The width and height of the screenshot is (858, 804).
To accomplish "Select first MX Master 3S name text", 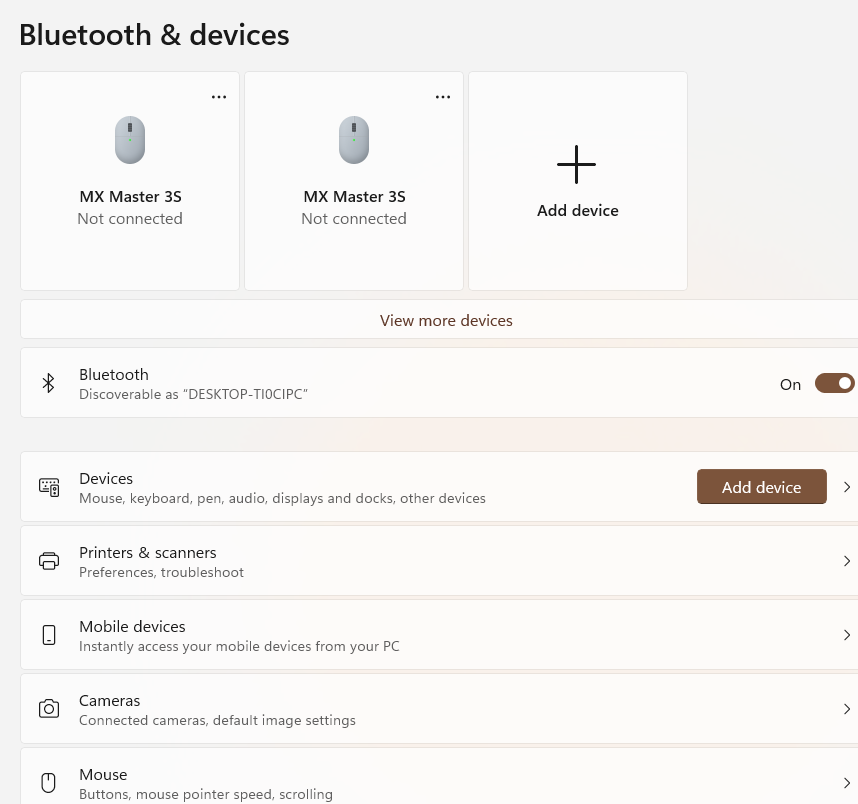I will (130, 196).
